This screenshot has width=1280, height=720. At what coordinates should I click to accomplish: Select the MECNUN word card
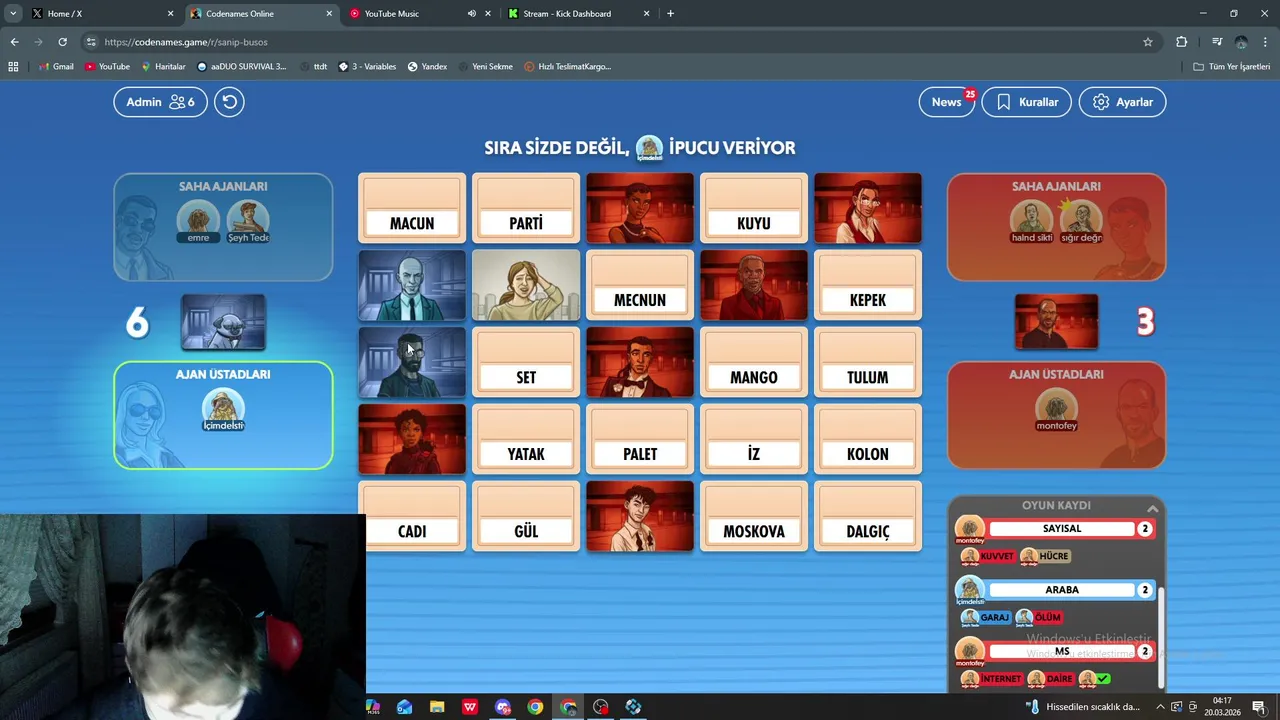[x=640, y=285]
